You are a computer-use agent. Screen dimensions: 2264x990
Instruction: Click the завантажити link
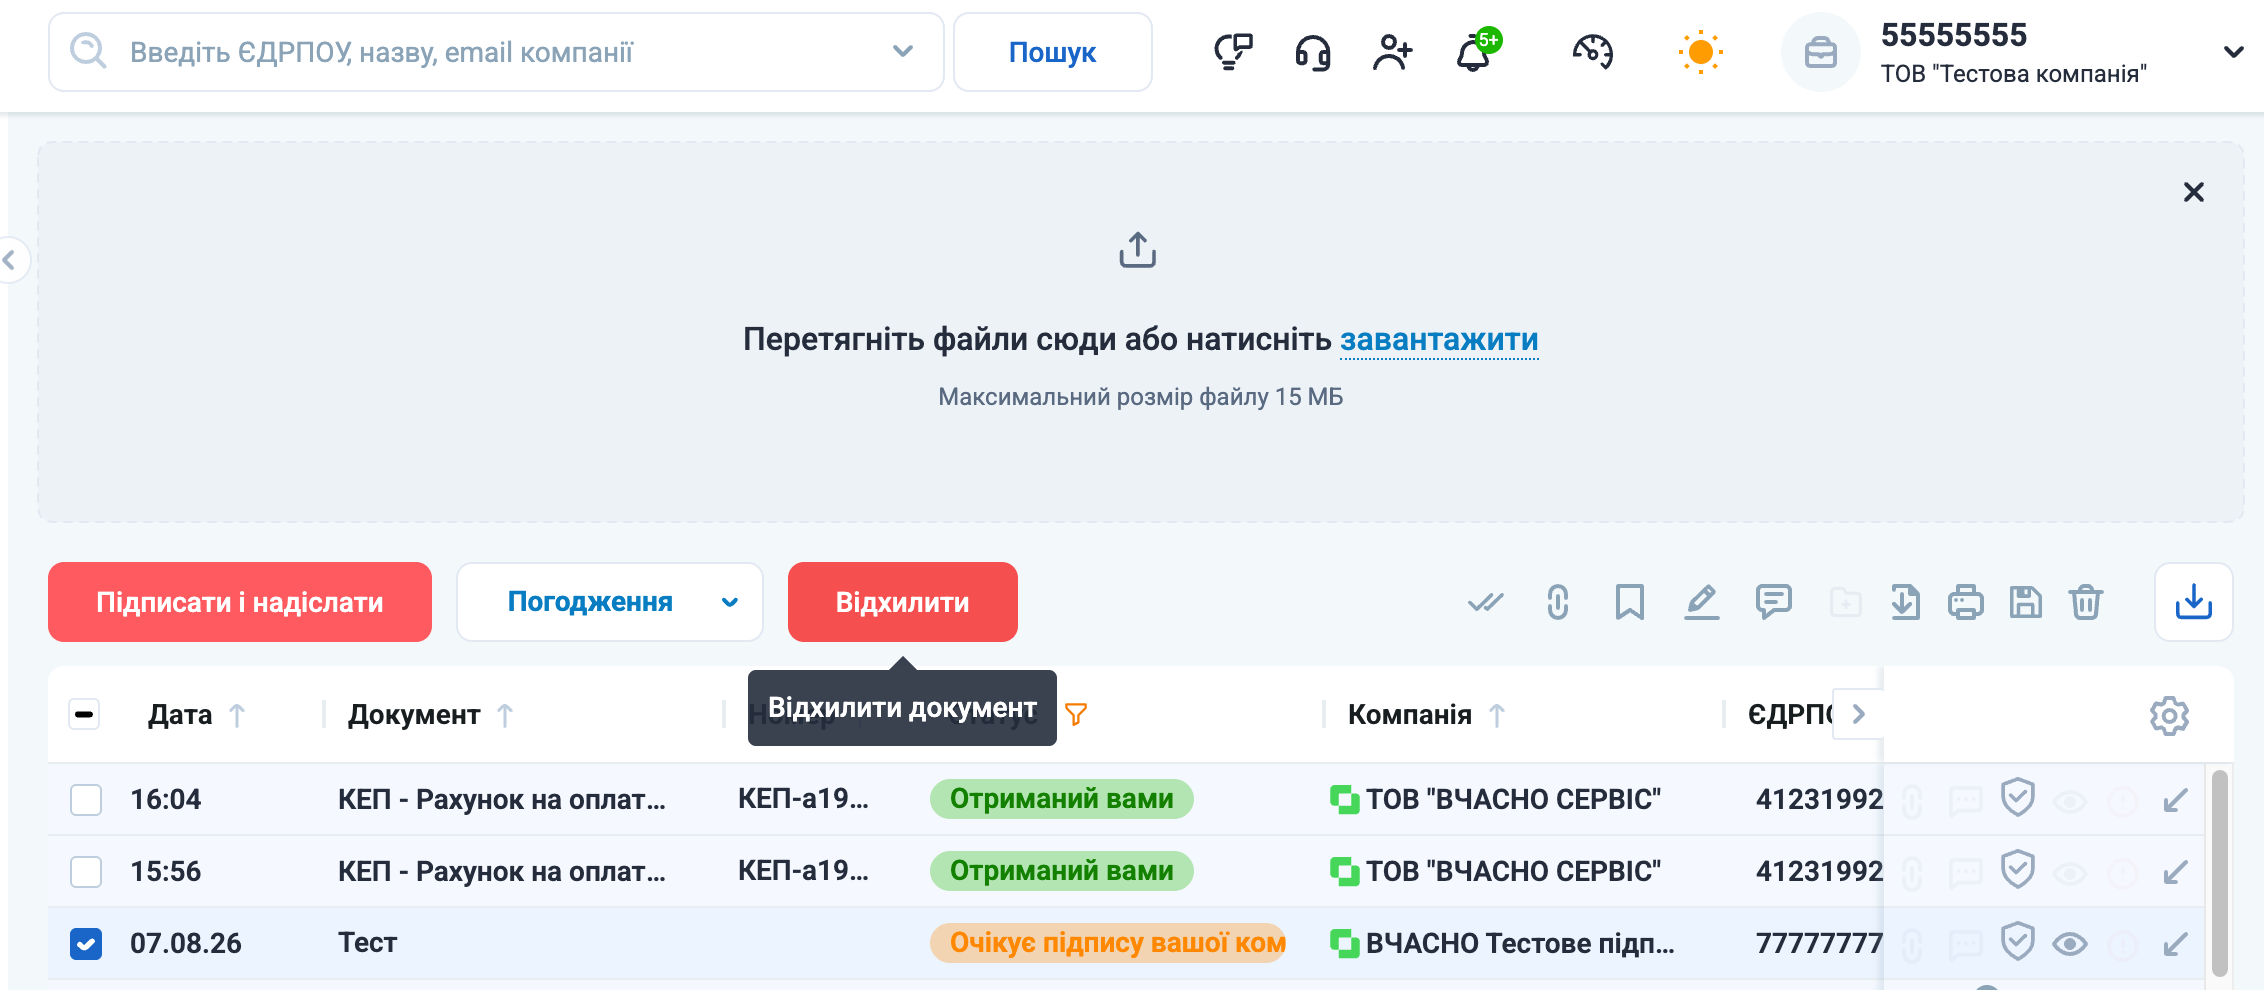pos(1439,340)
